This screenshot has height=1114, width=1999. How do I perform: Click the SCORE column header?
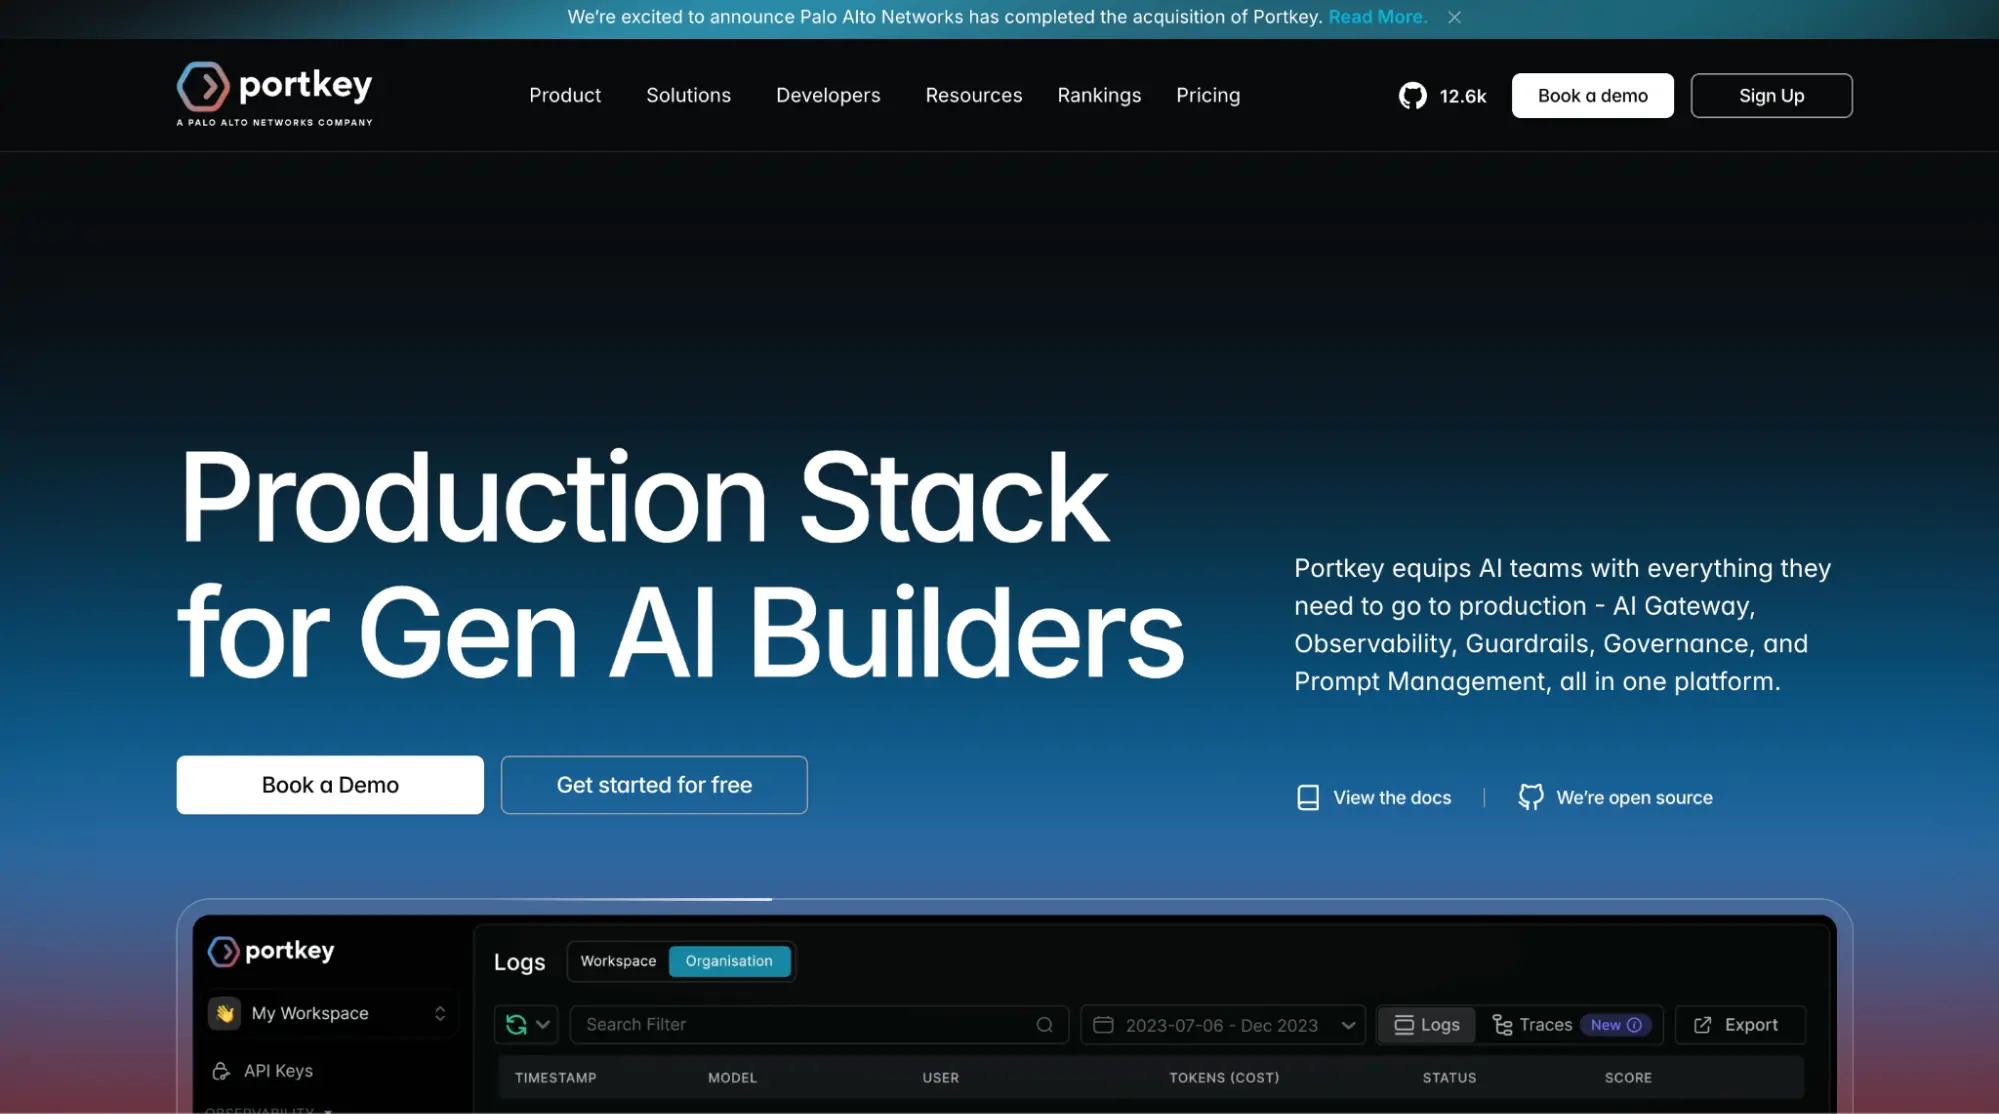coord(1628,1078)
